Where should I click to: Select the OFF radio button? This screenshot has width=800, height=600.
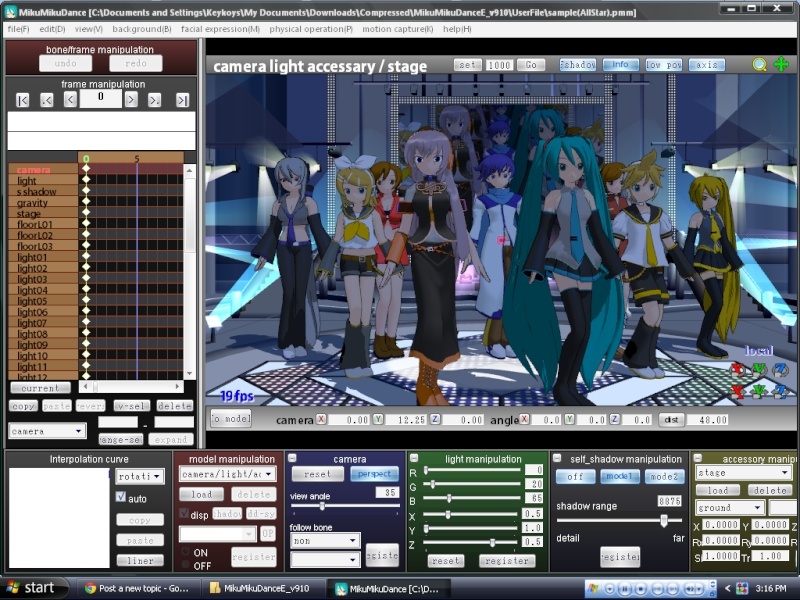pos(186,565)
